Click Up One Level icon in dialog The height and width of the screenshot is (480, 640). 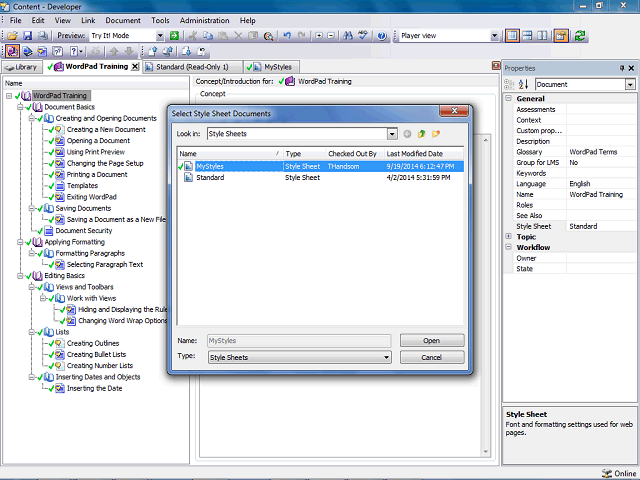point(421,134)
